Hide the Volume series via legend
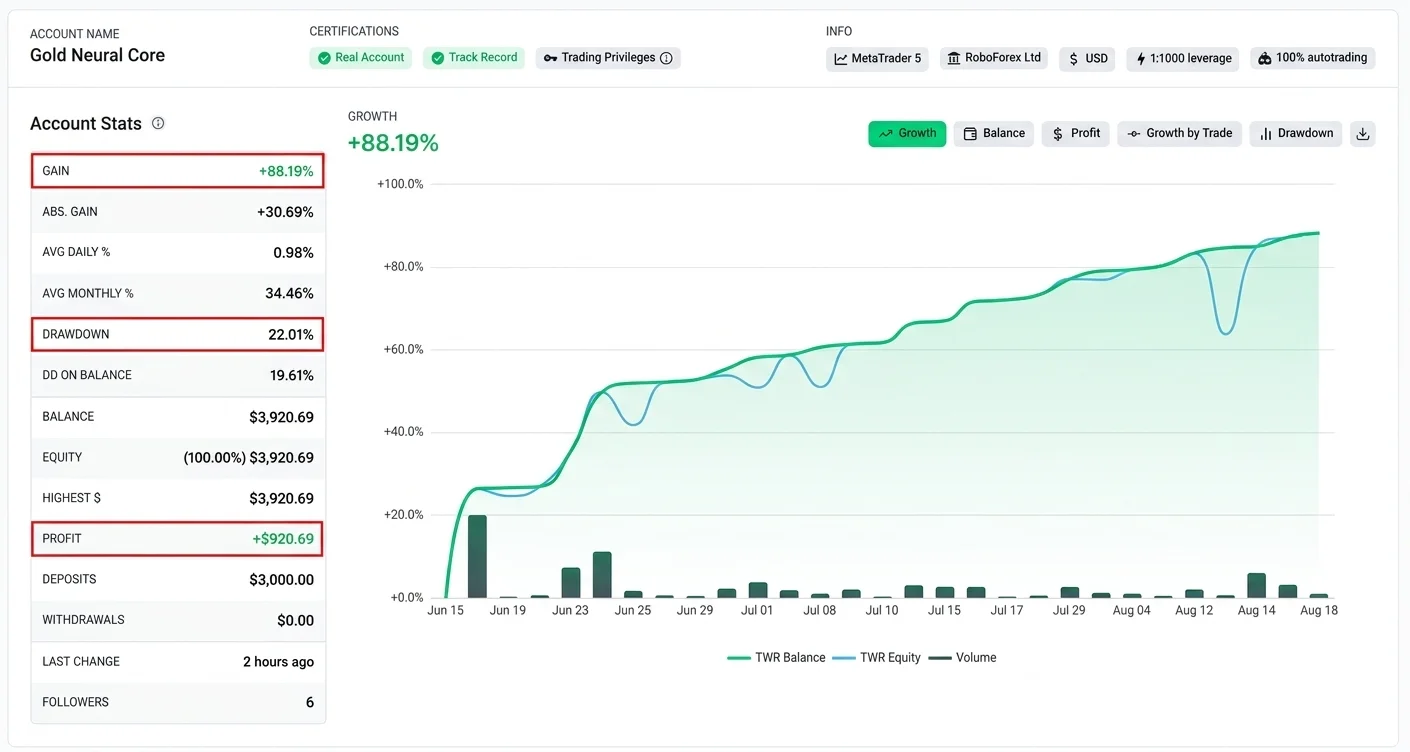 [962, 658]
